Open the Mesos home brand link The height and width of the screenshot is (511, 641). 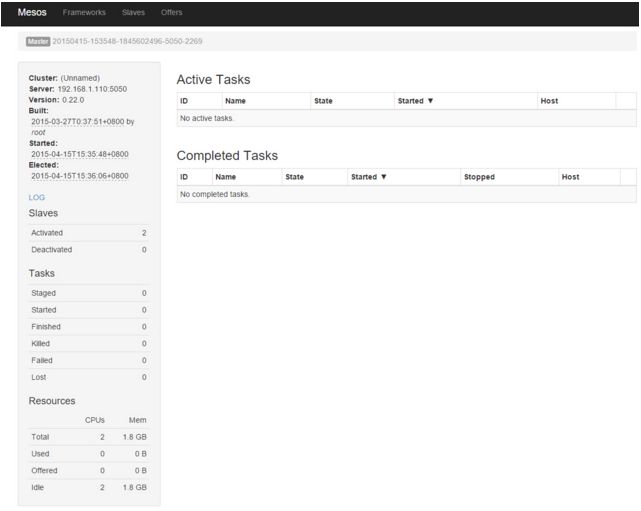[32, 12]
